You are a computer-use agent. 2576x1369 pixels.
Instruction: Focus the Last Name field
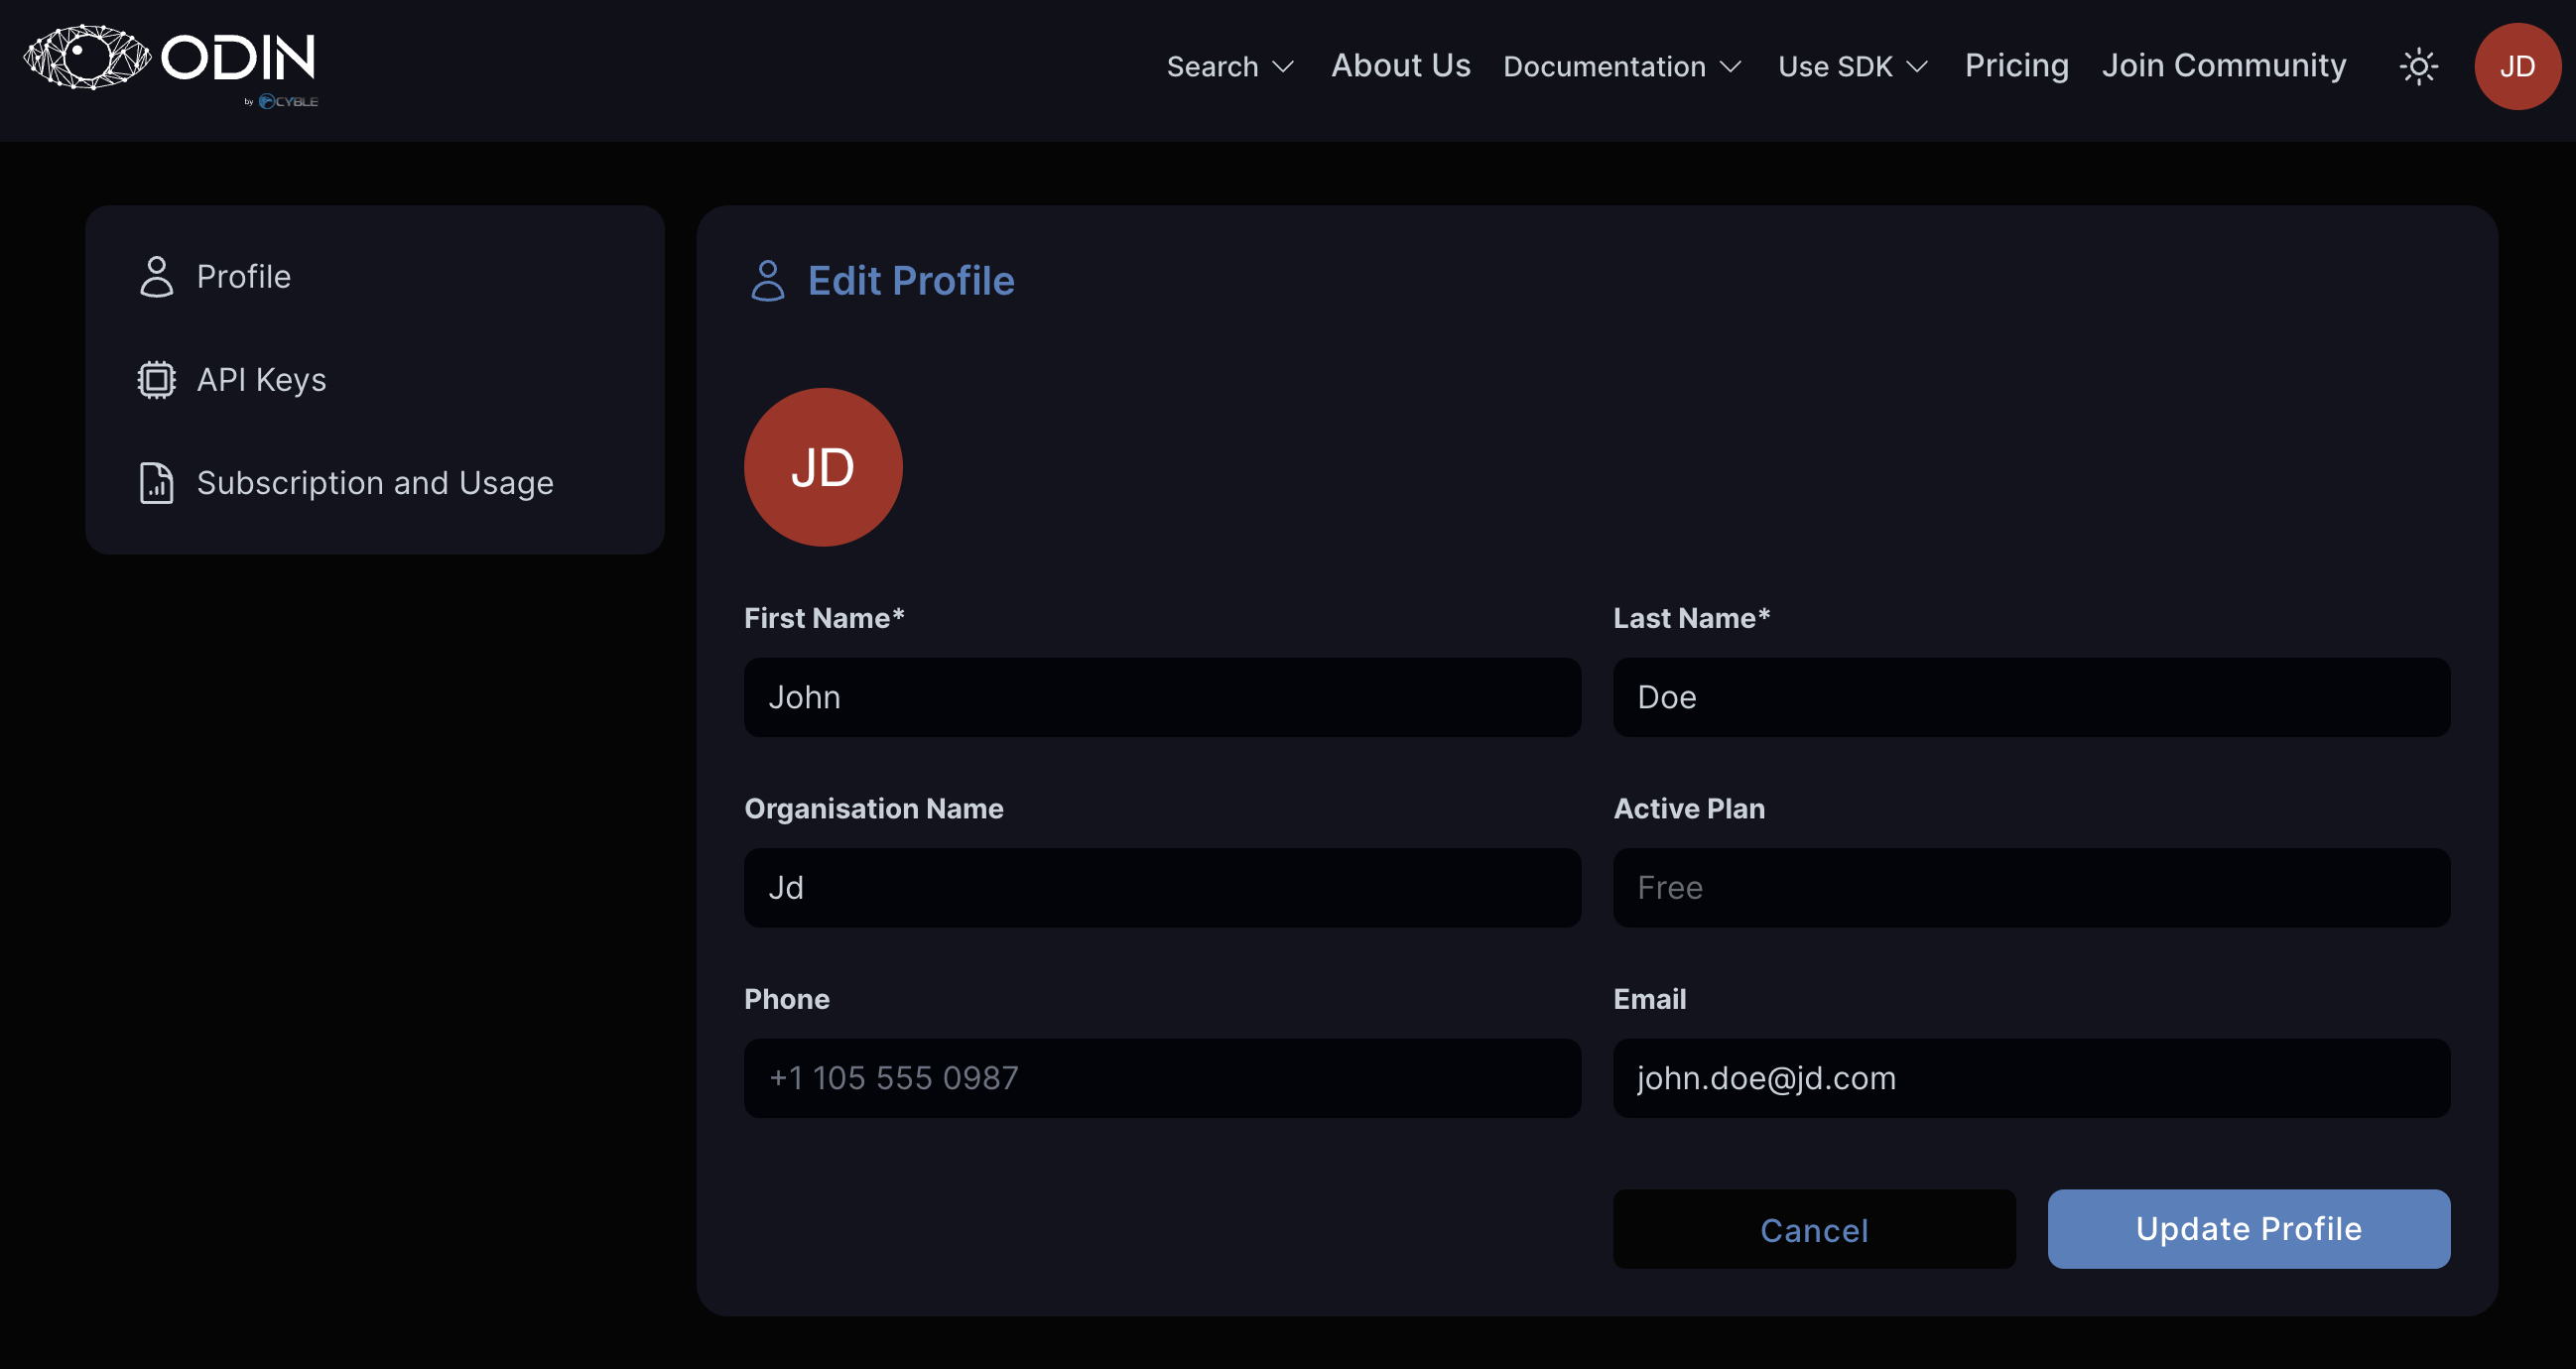coord(2031,697)
